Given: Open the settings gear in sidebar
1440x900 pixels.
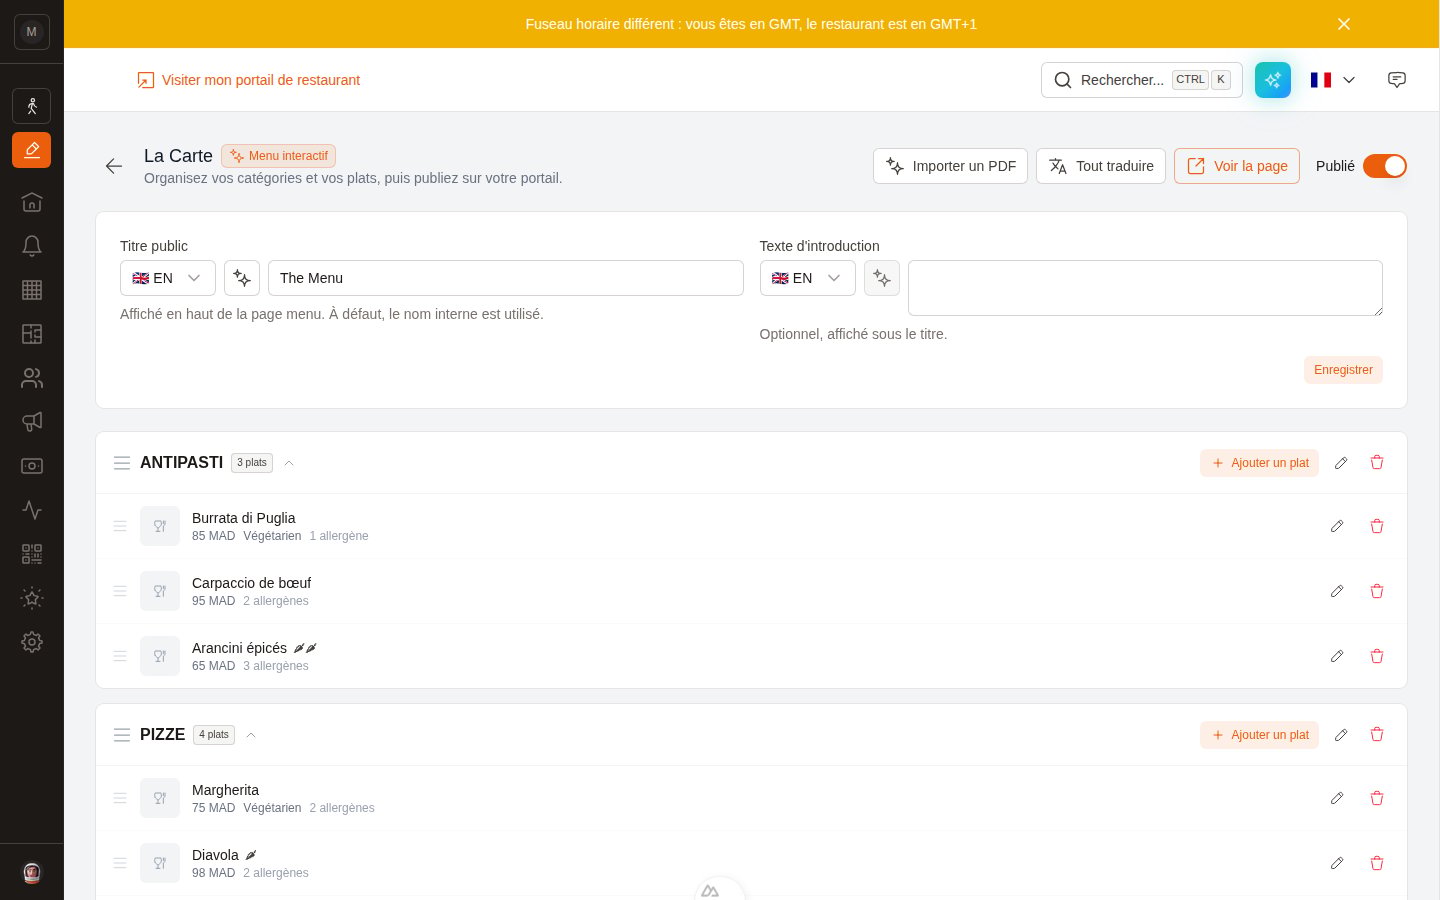Looking at the screenshot, I should tap(32, 642).
